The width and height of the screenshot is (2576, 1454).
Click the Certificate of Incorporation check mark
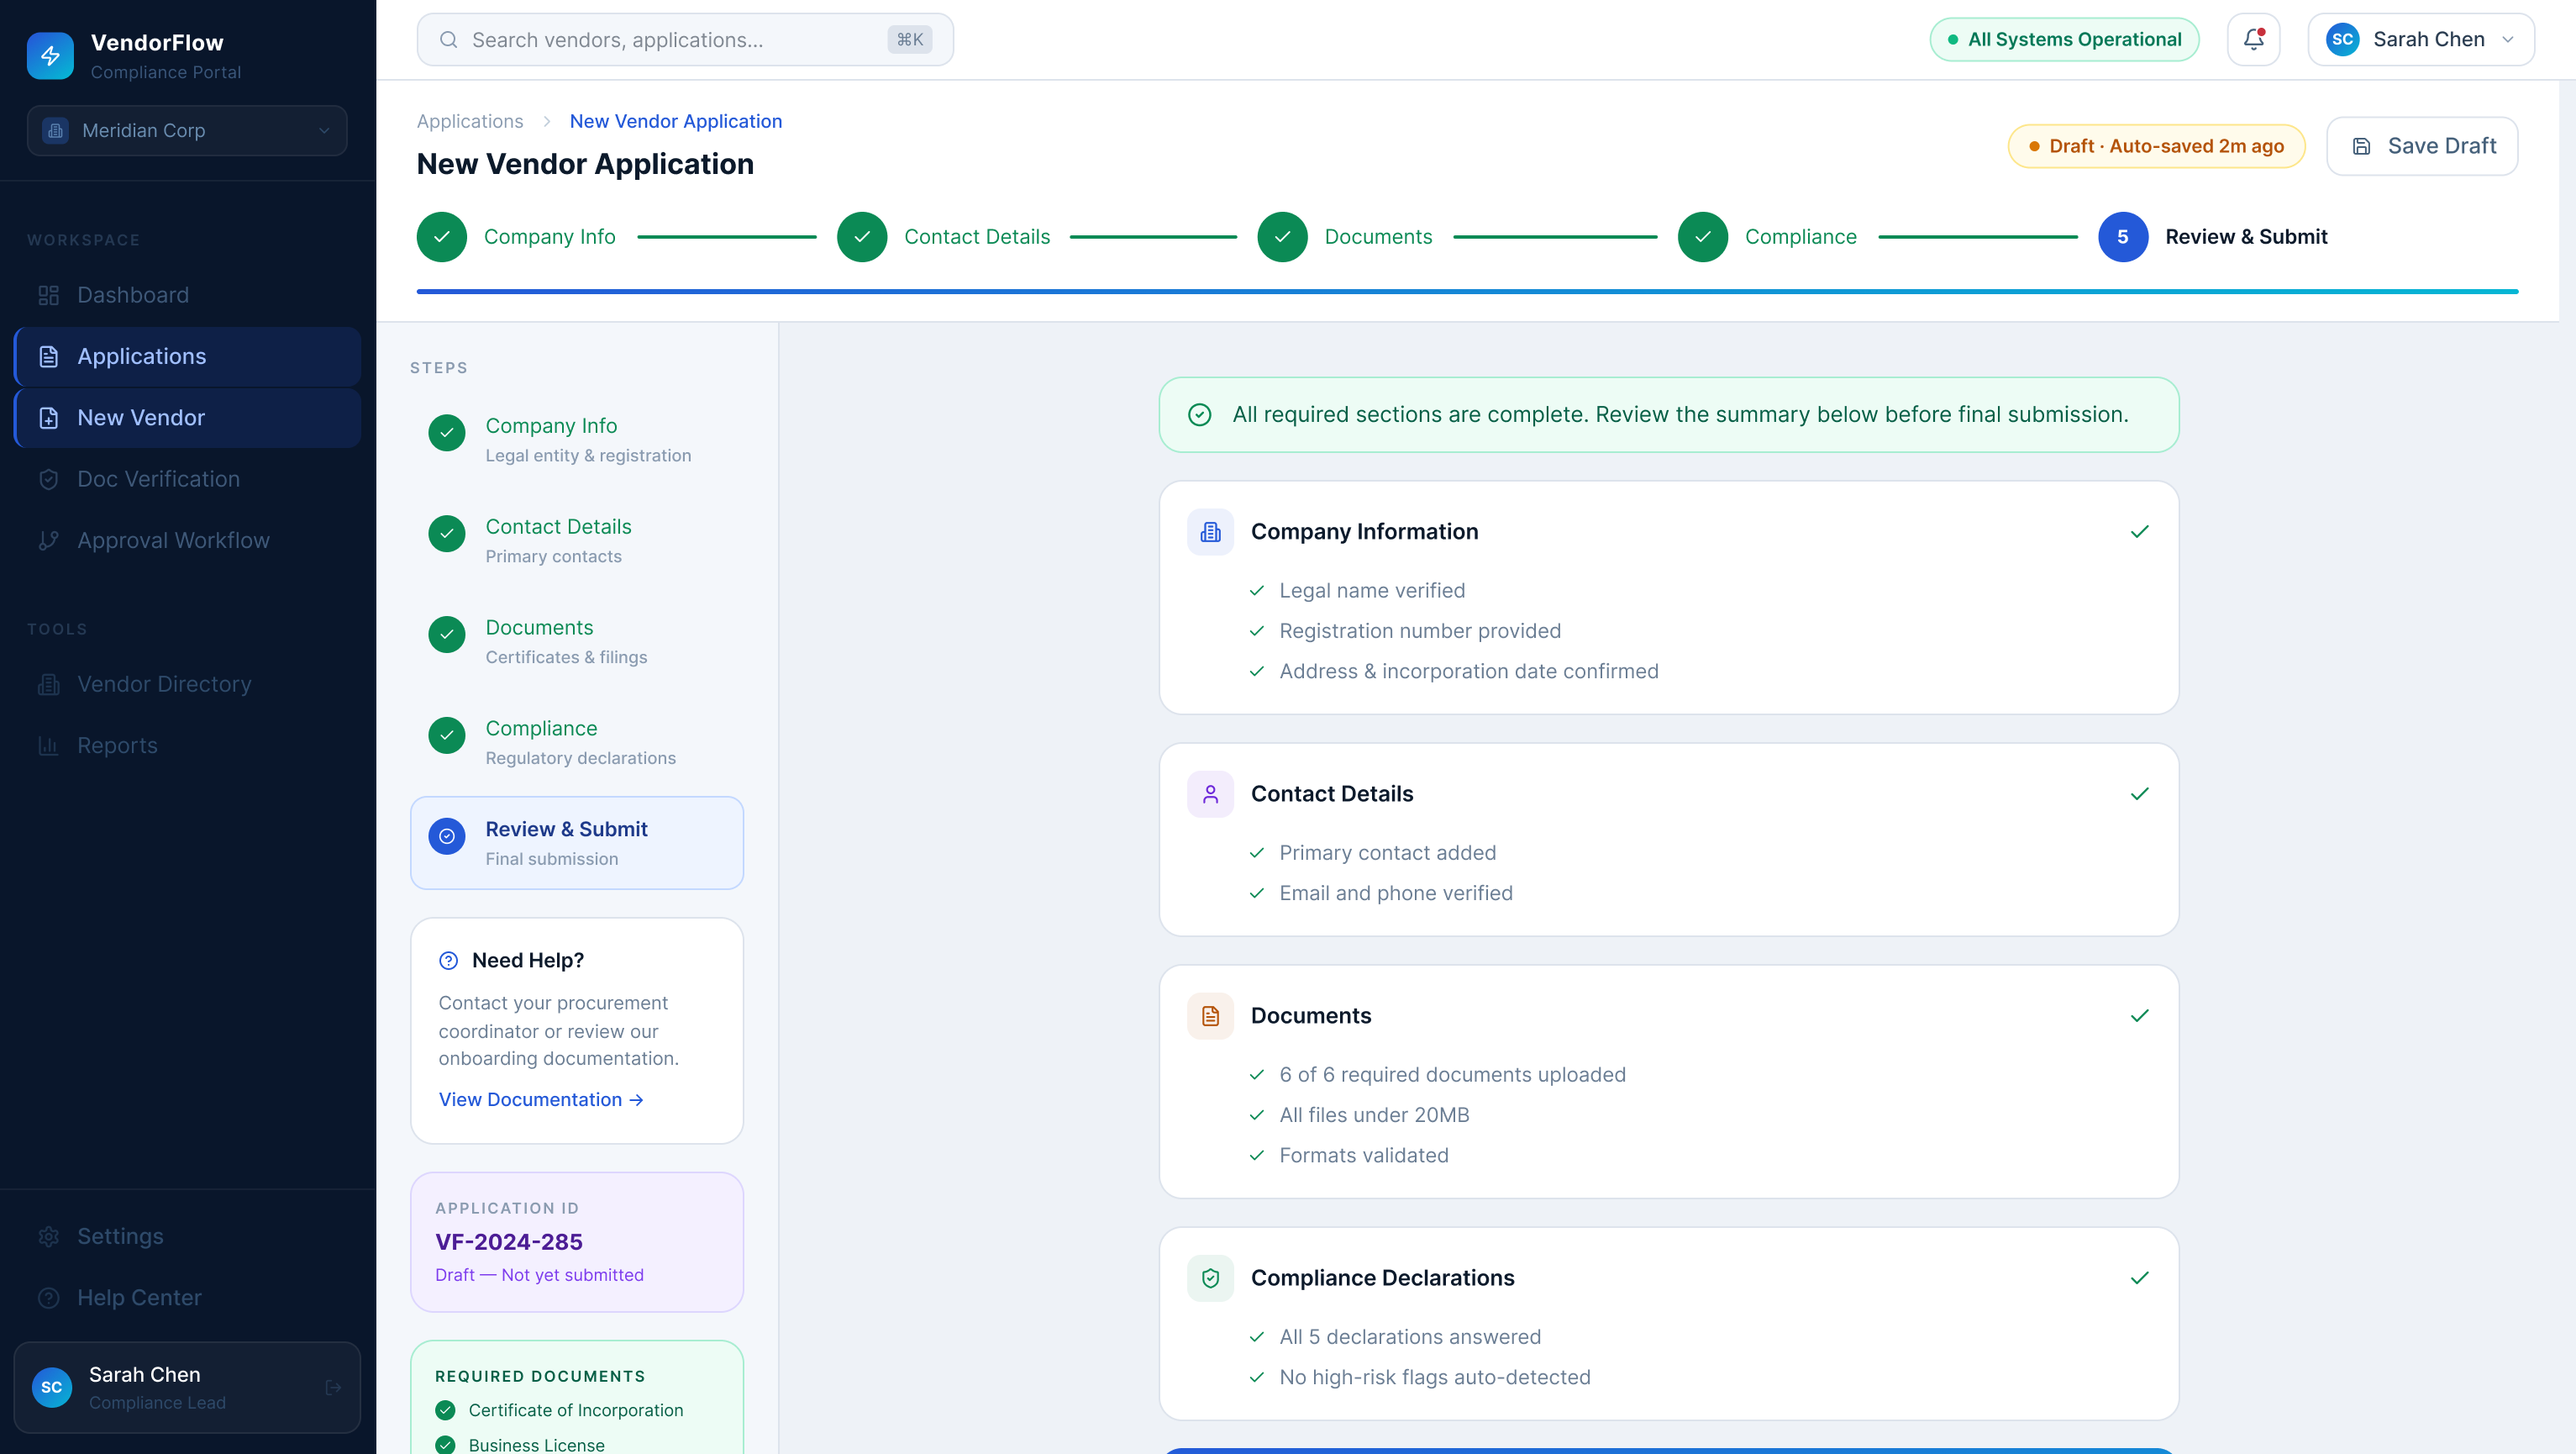(x=445, y=1410)
